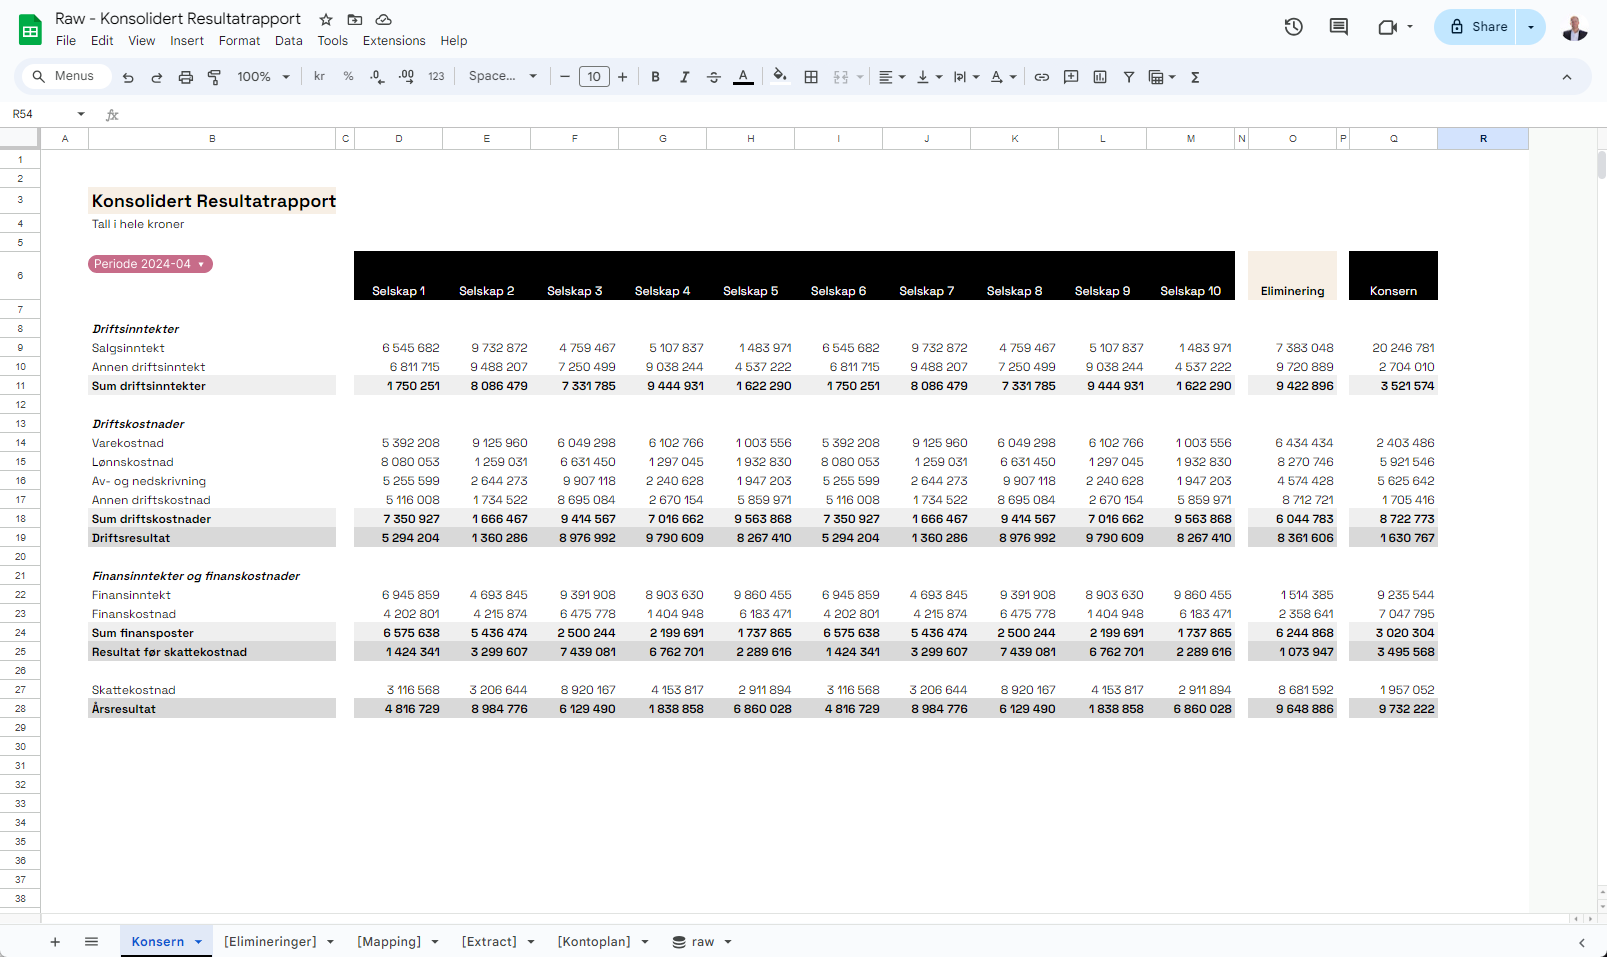Toggle strikethrough formatting
Image resolution: width=1607 pixels, height=957 pixels.
(713, 77)
